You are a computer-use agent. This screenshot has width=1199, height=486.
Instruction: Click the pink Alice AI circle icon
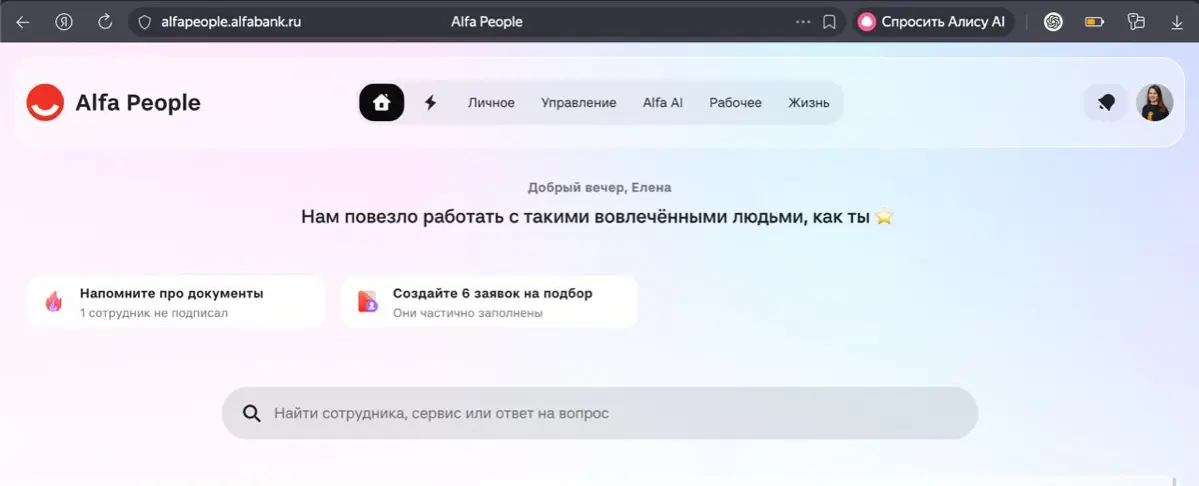866,22
